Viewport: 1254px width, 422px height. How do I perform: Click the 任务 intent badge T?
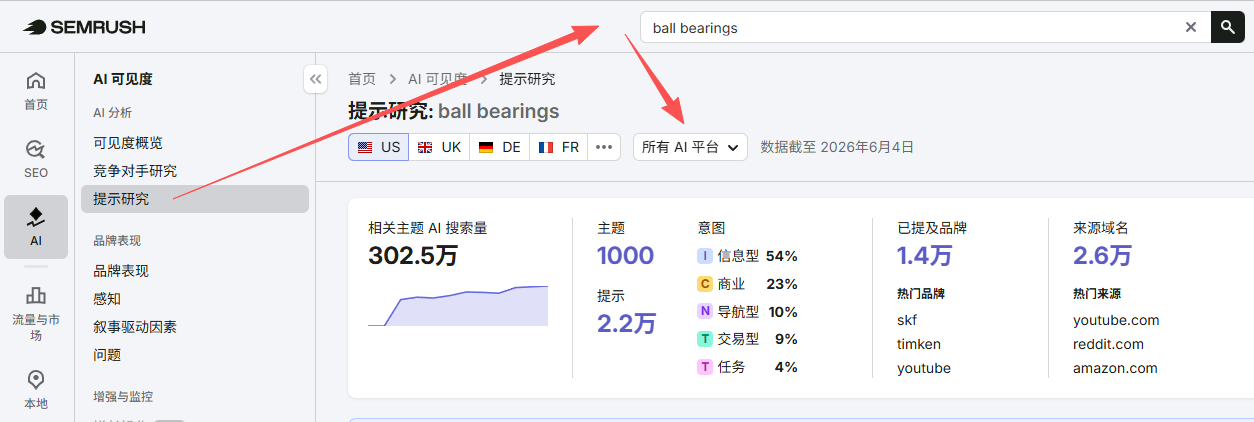click(705, 367)
